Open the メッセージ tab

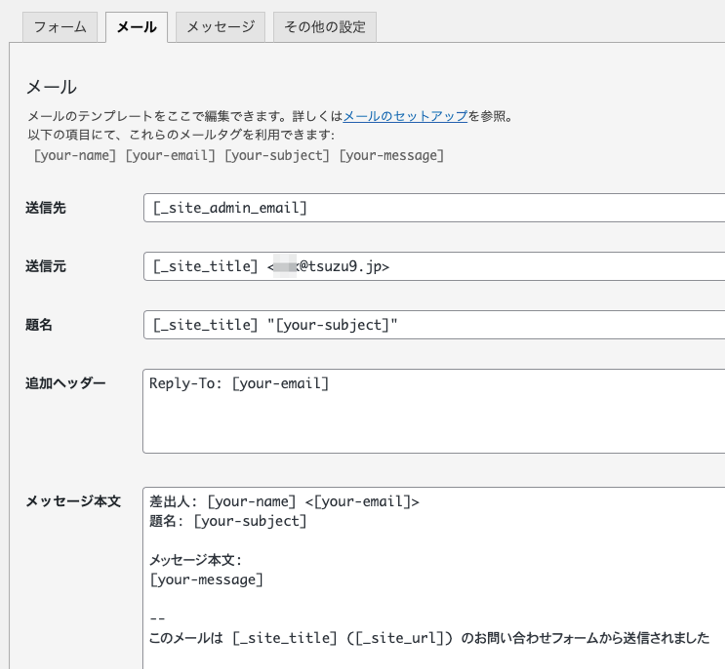221,27
